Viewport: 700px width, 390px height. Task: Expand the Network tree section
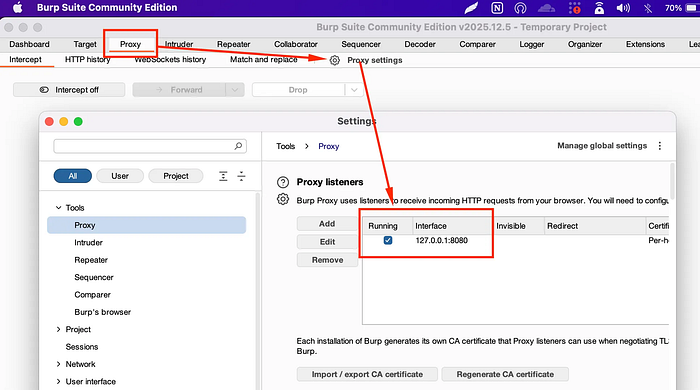click(x=58, y=364)
